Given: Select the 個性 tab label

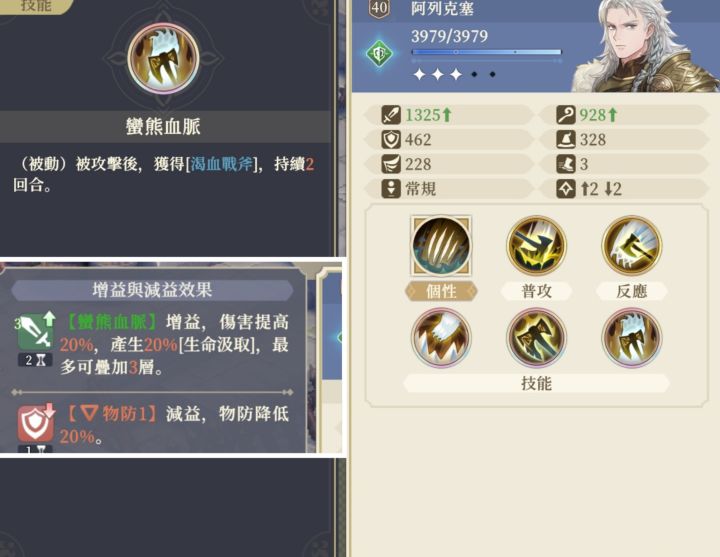Looking at the screenshot, I should [x=441, y=291].
